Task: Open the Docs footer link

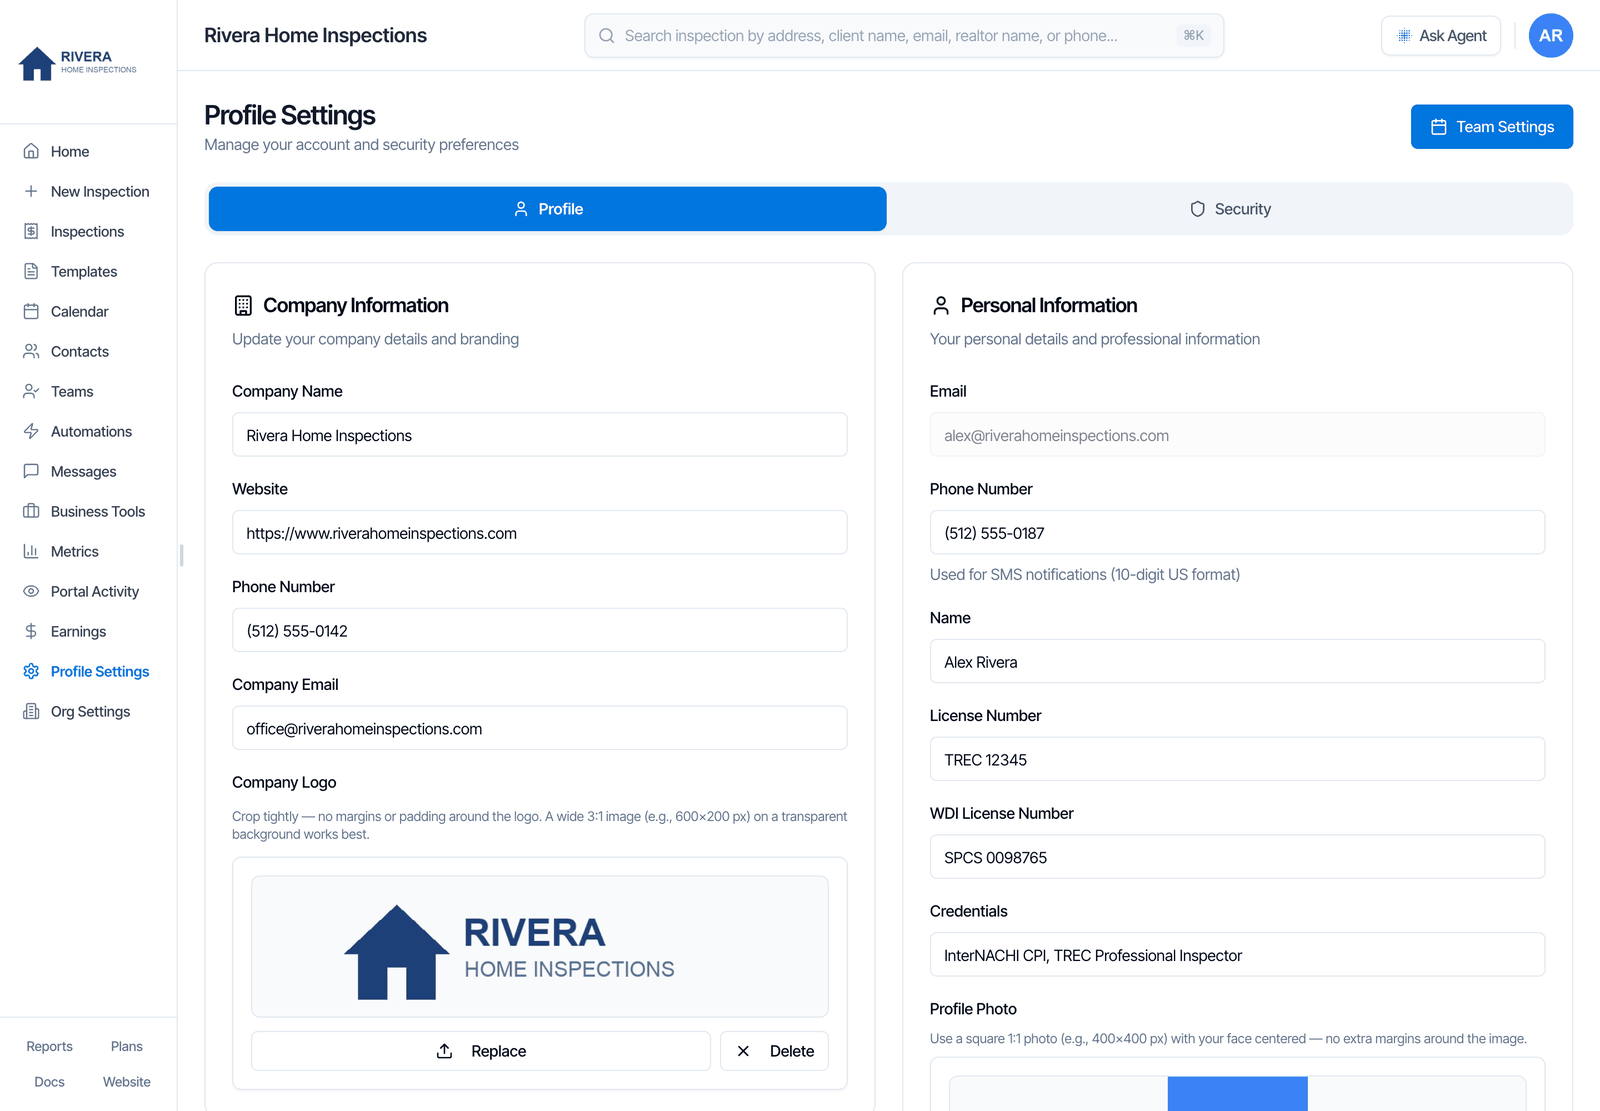Action: coord(49,1082)
